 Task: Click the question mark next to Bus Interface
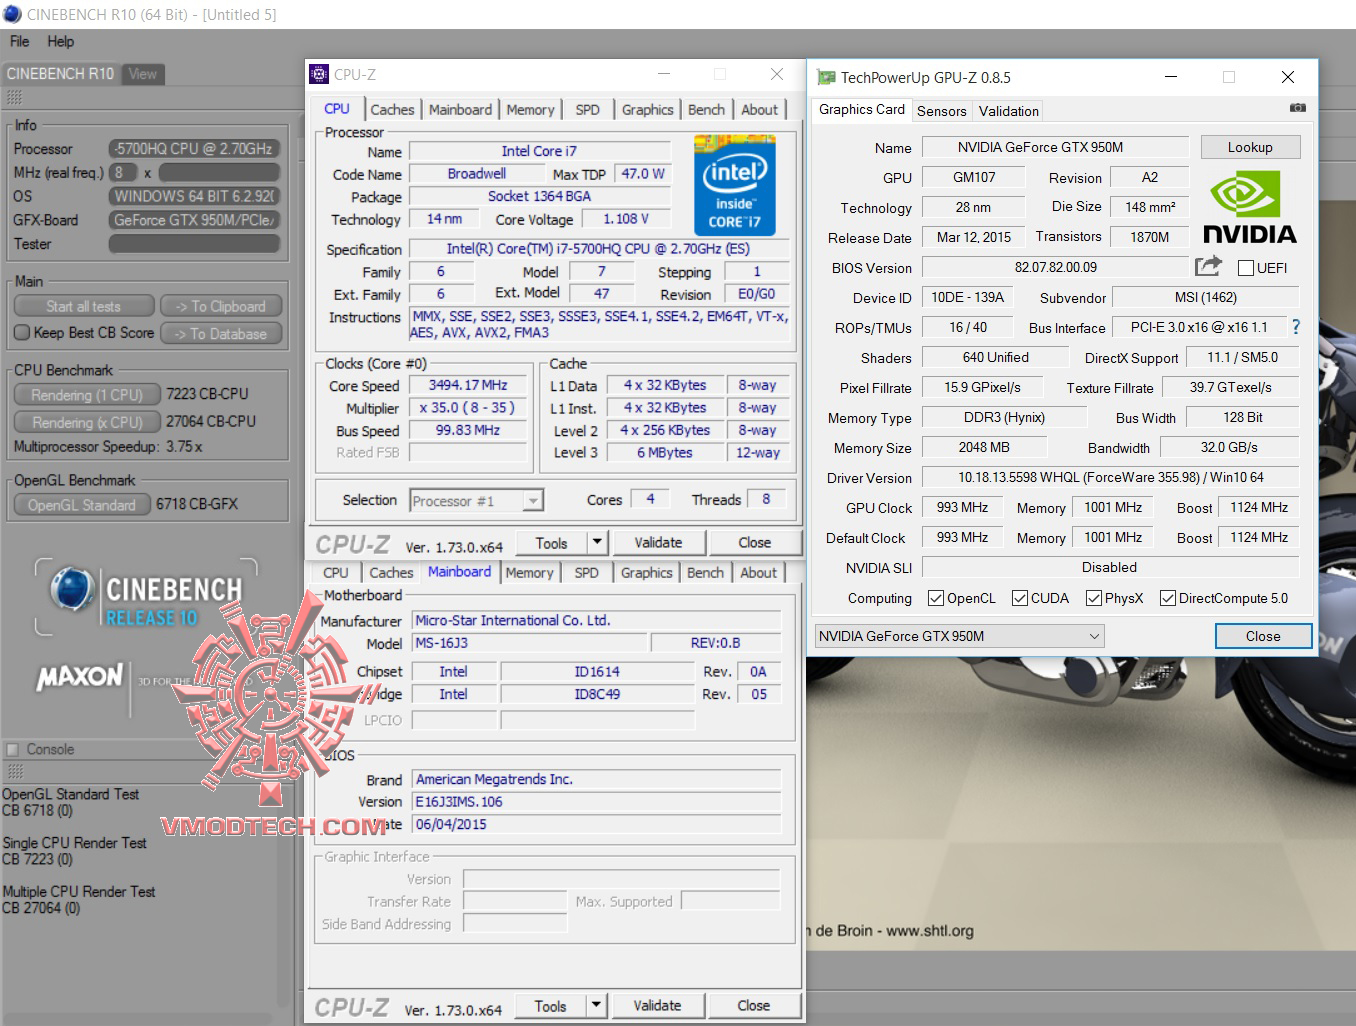[x=1296, y=327]
